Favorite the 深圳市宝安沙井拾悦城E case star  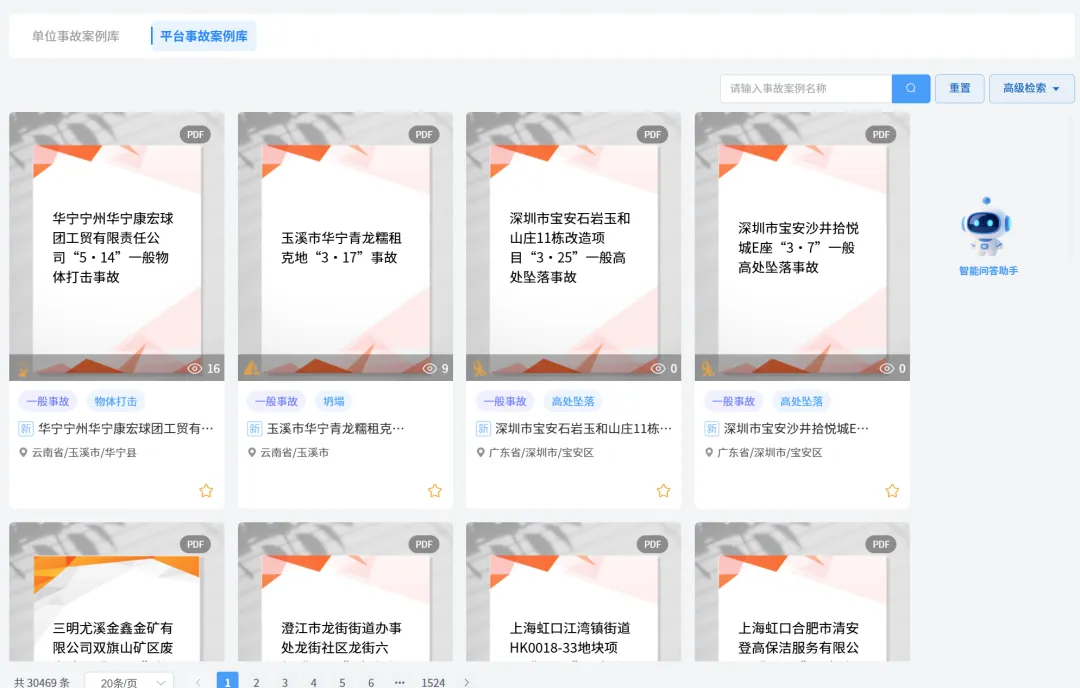[892, 490]
